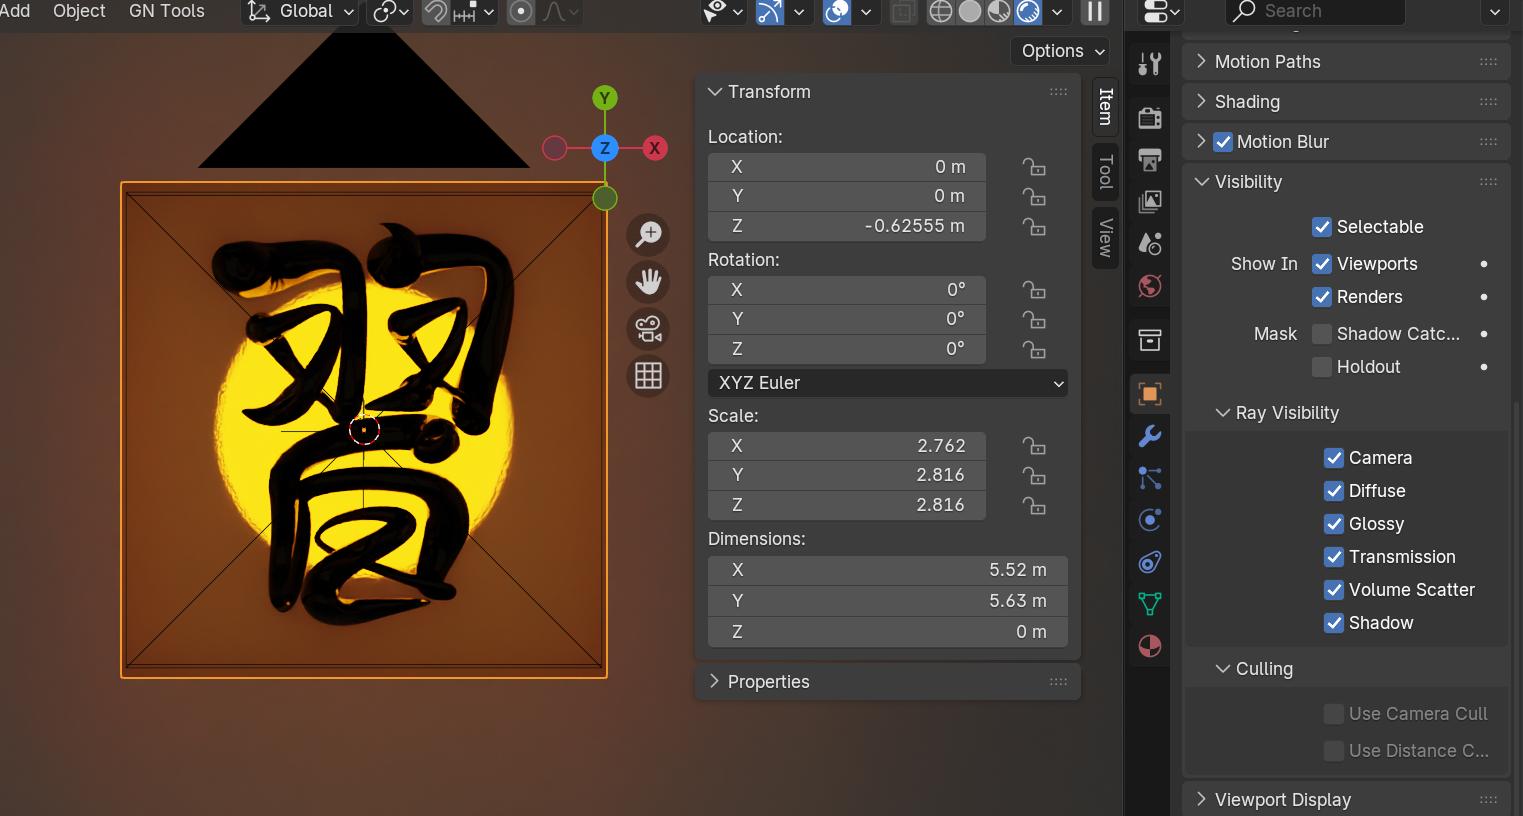Image resolution: width=1523 pixels, height=816 pixels.
Task: Disable the Motion Blur checkbox
Action: (1223, 142)
